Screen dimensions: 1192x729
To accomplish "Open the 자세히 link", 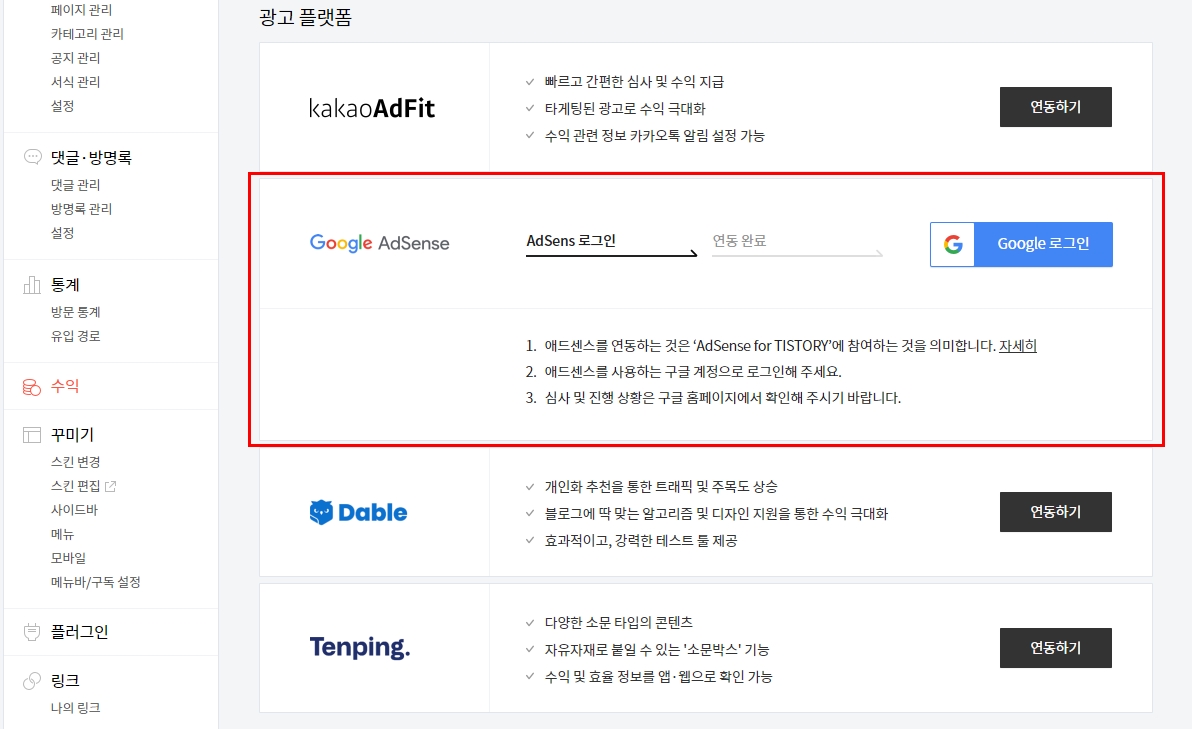I will [x=1018, y=346].
